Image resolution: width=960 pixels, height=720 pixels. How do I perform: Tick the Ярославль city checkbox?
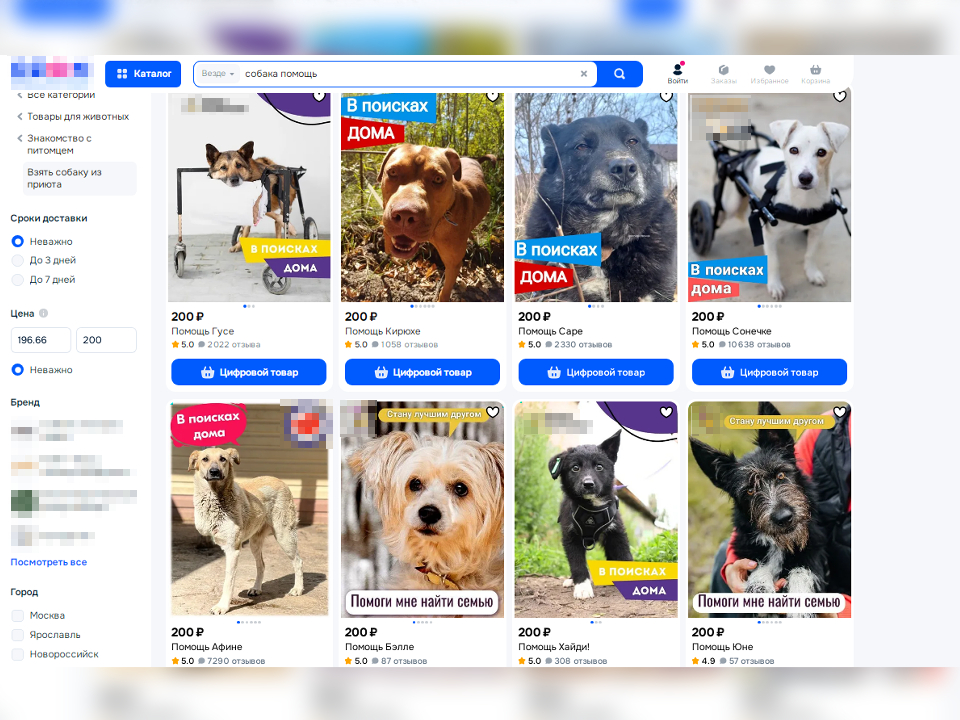click(x=18, y=635)
